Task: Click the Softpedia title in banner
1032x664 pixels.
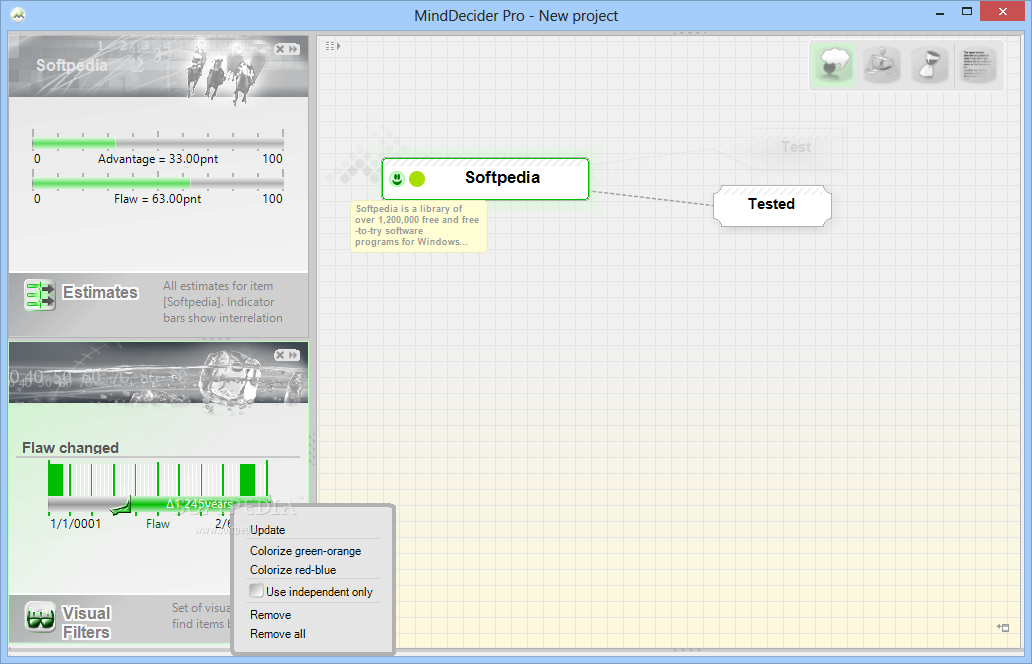Action: 72,65
